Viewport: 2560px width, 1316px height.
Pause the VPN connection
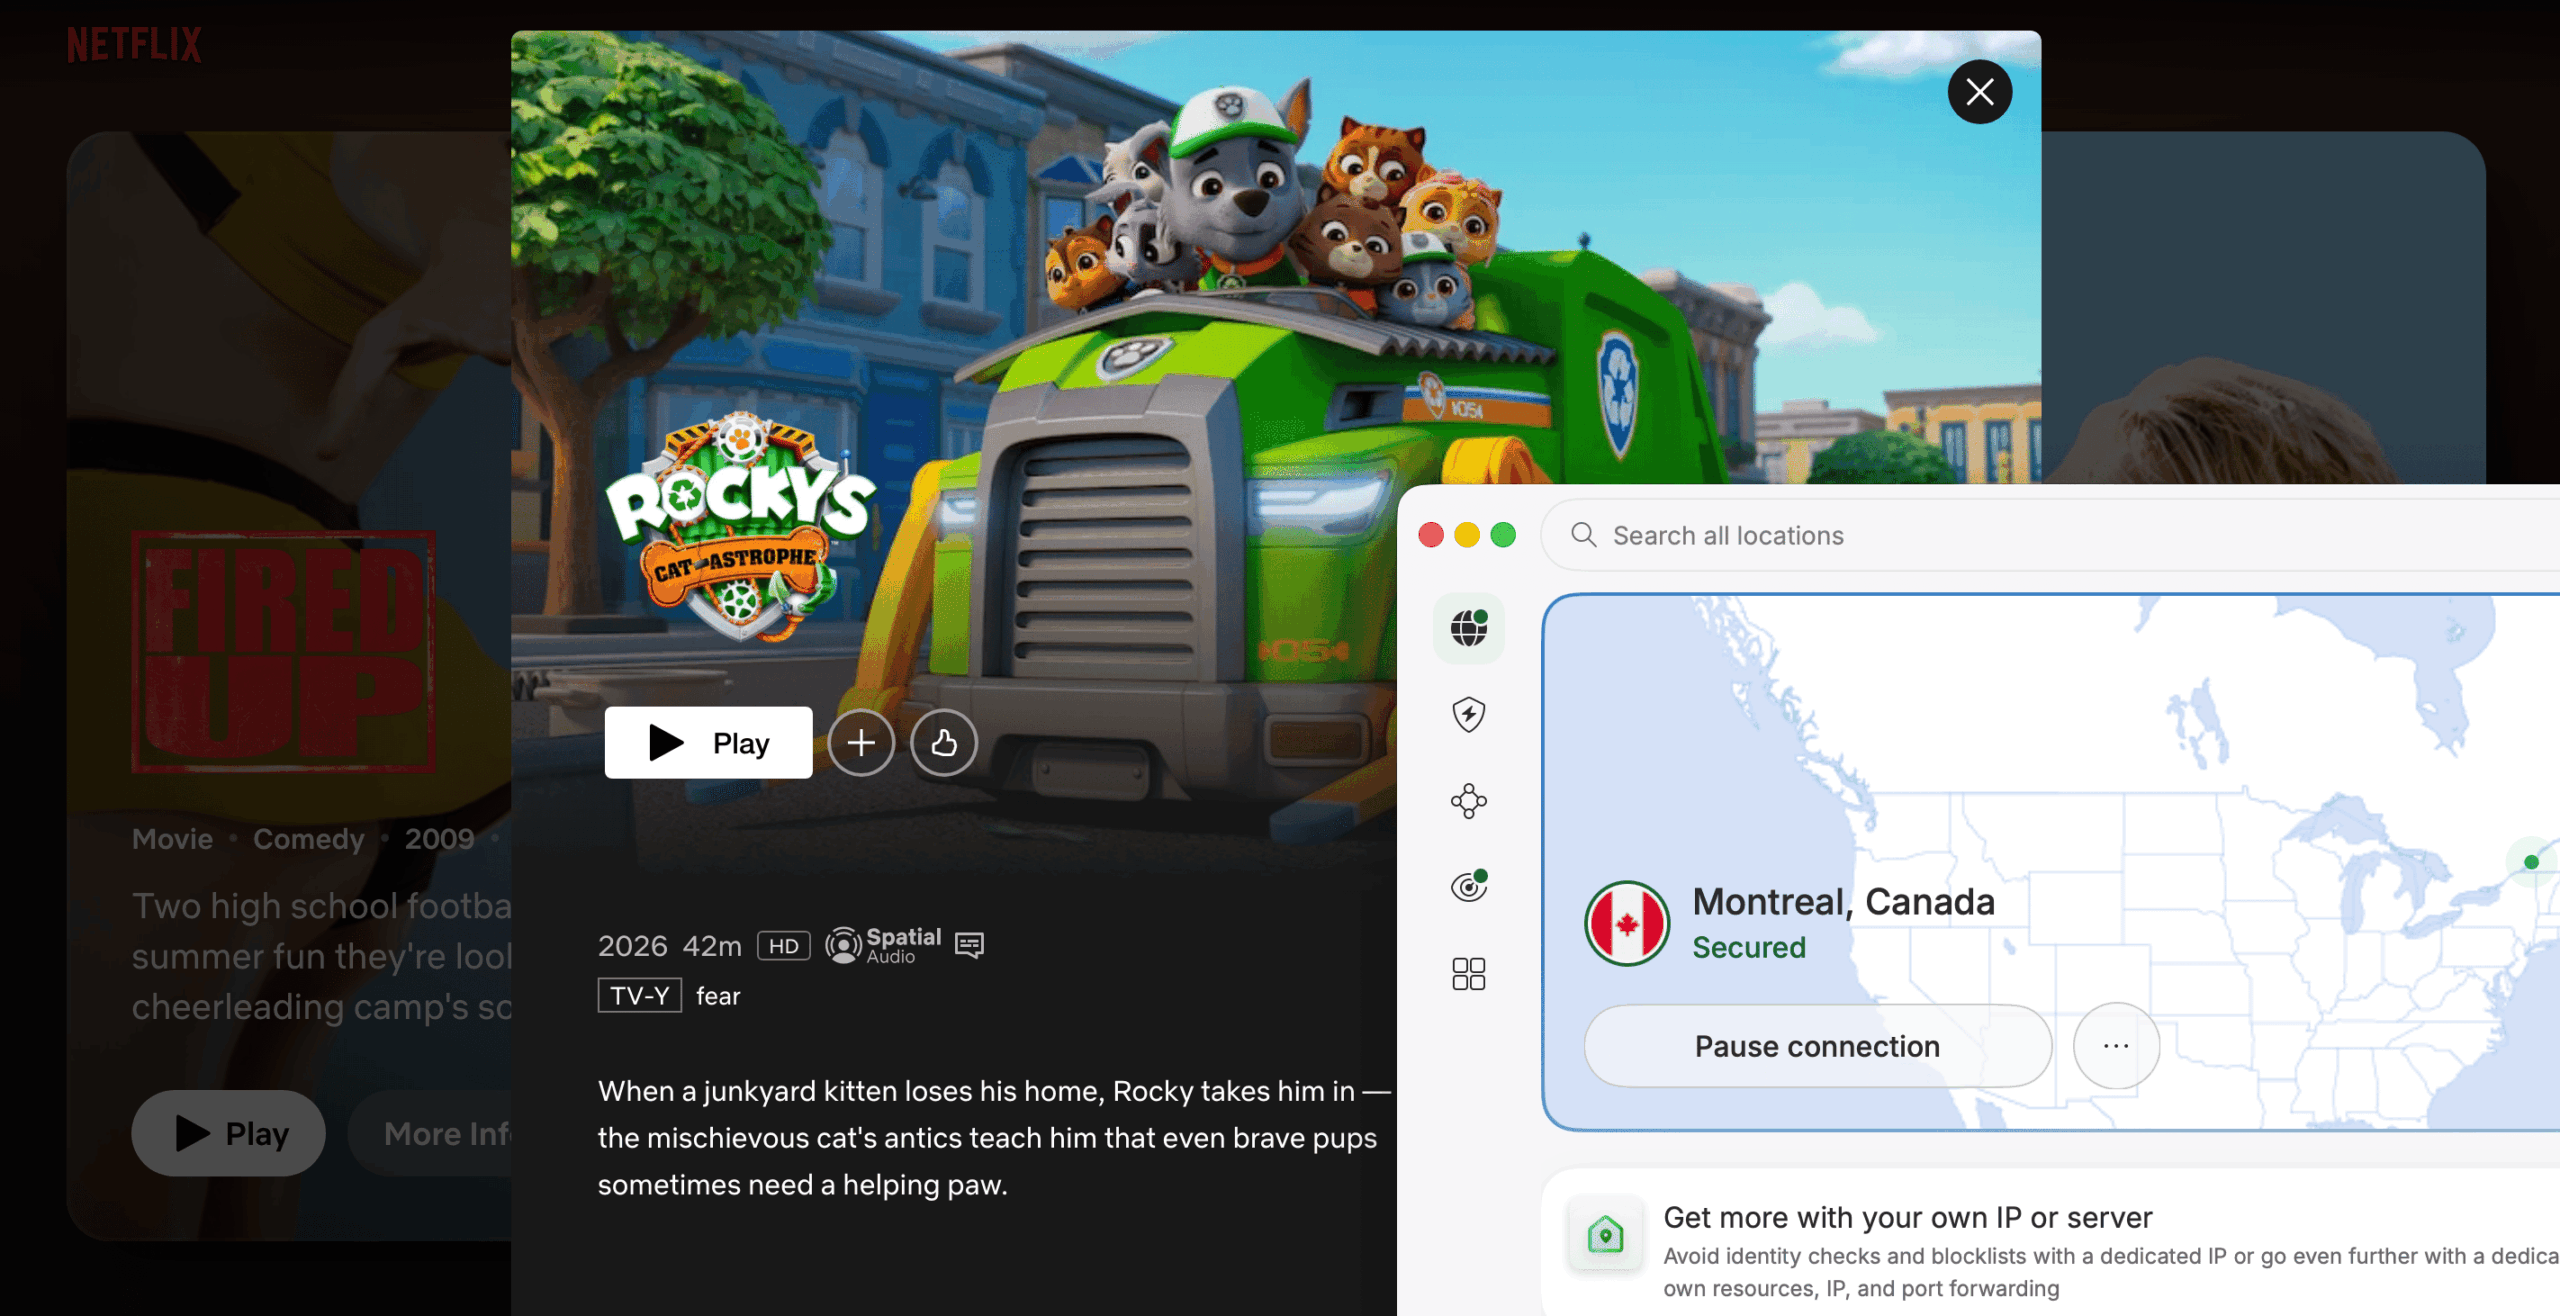pos(1817,1046)
